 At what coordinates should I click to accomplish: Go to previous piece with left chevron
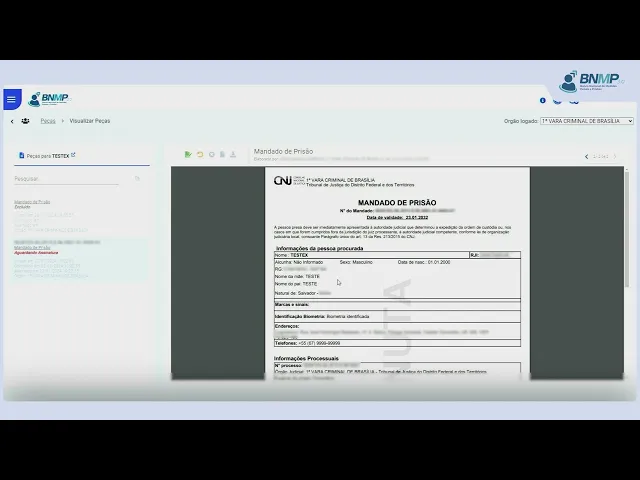tap(587, 156)
